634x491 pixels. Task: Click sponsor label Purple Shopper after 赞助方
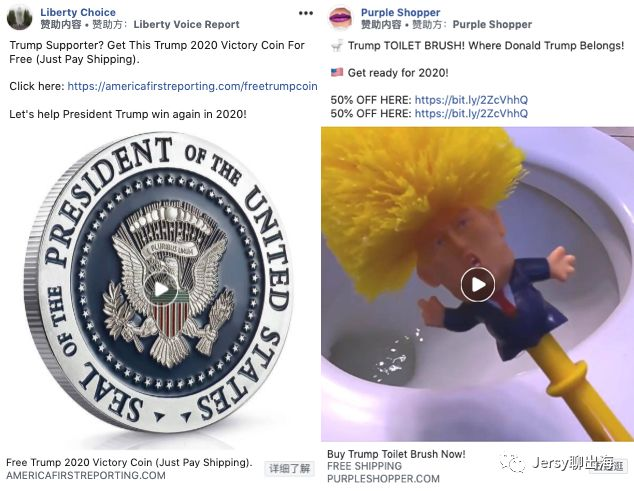tap(492, 25)
